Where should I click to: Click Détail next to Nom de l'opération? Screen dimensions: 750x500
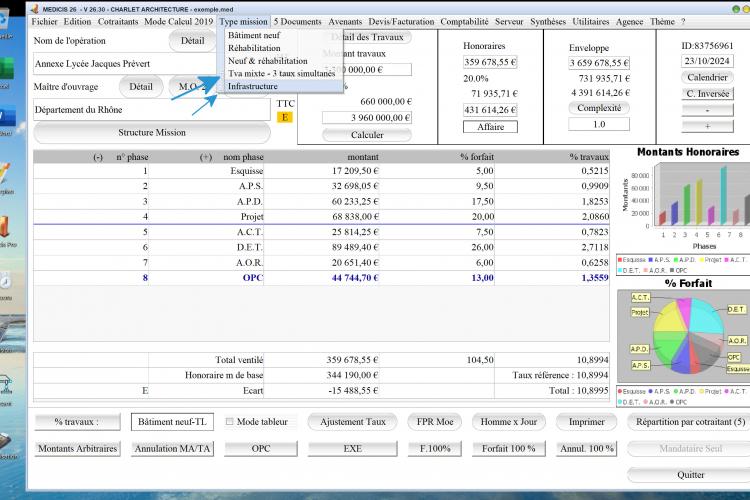click(192, 41)
